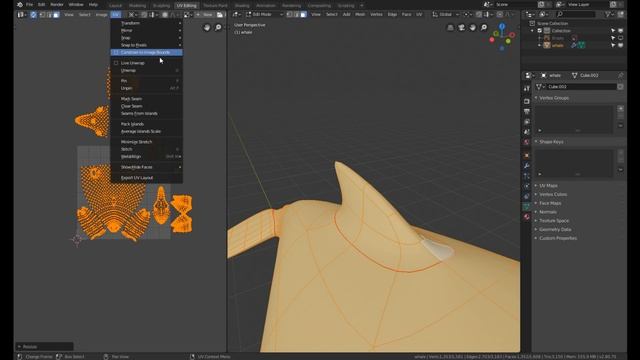Image resolution: width=640 pixels, height=360 pixels.
Task: Toggle viewport visibility for whale object
Action: (x=620, y=45)
